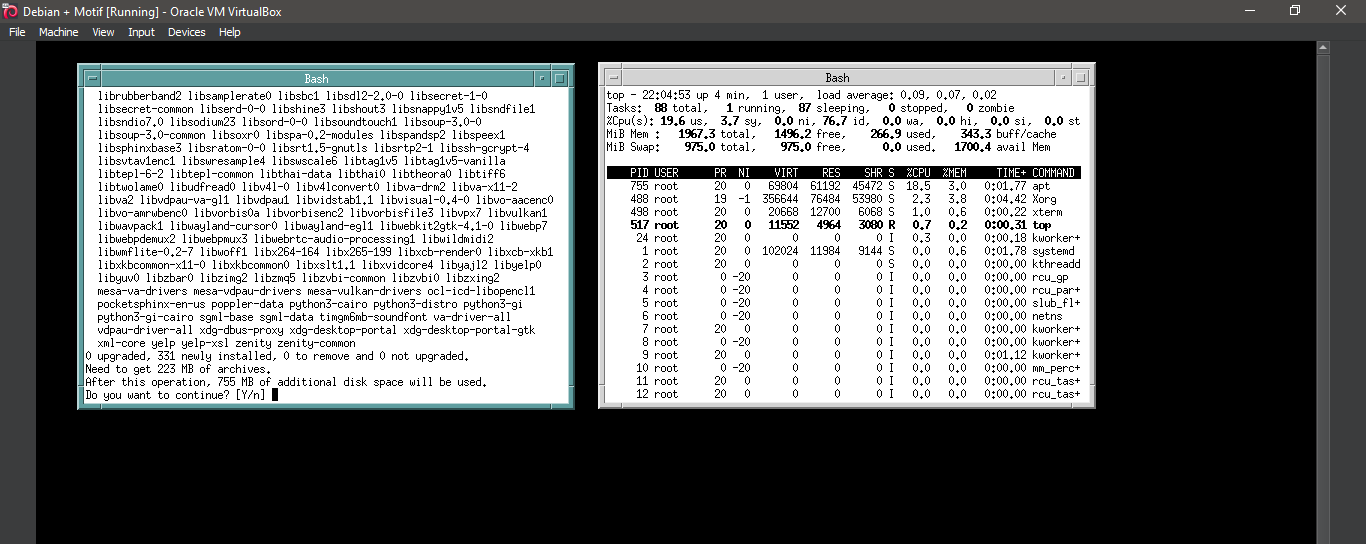The height and width of the screenshot is (544, 1366).
Task: Open the Devices menu
Action: 186,32
